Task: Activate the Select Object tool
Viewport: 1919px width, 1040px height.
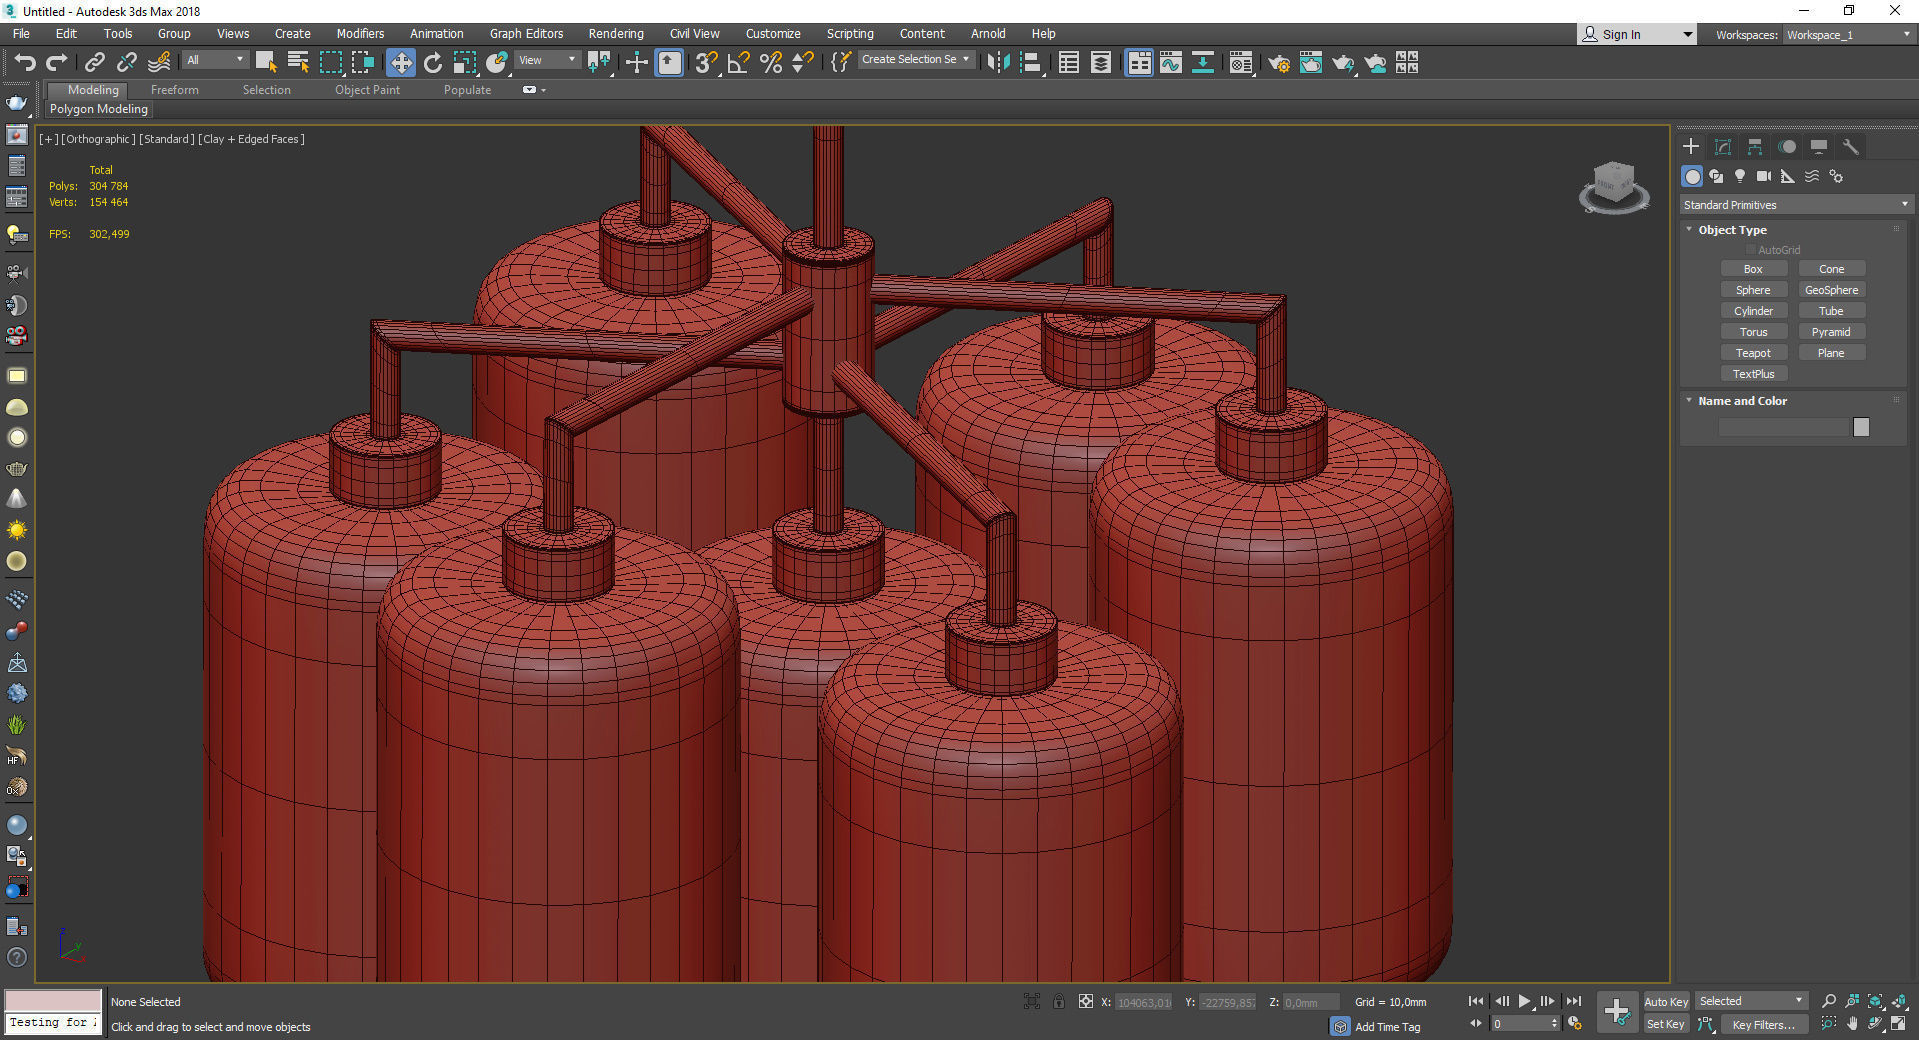Action: [265, 63]
